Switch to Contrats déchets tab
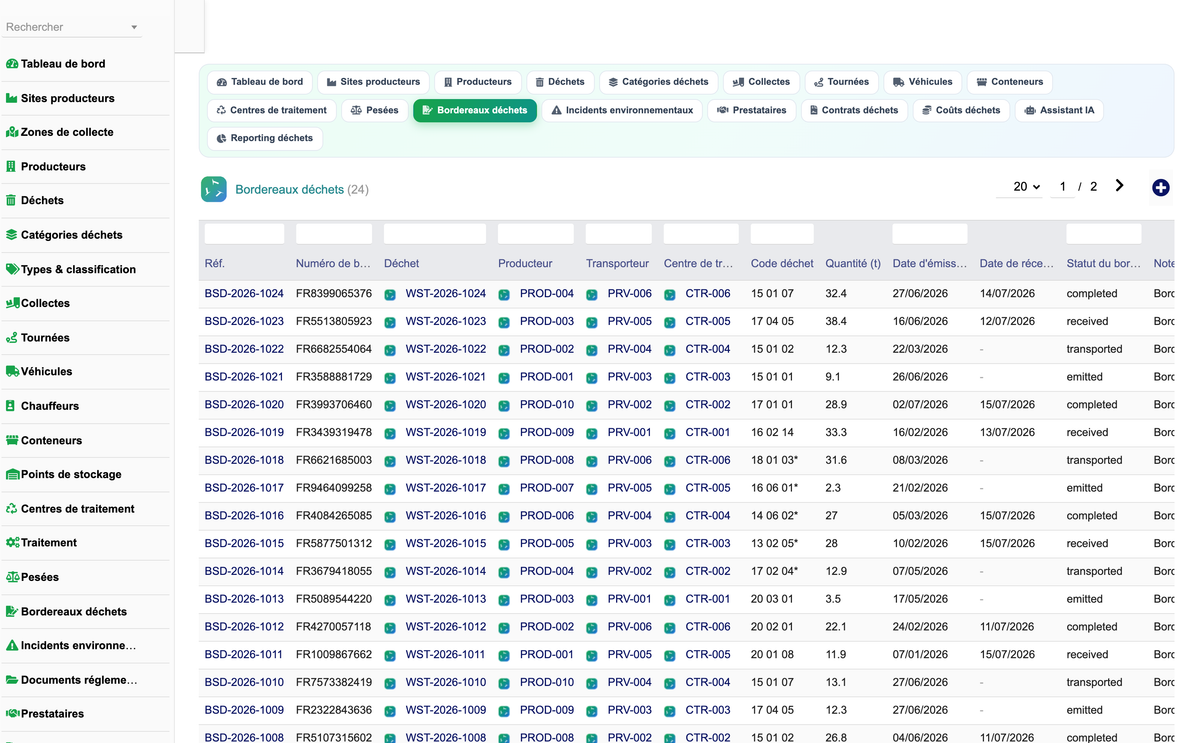The image size is (1200, 743). click(854, 110)
